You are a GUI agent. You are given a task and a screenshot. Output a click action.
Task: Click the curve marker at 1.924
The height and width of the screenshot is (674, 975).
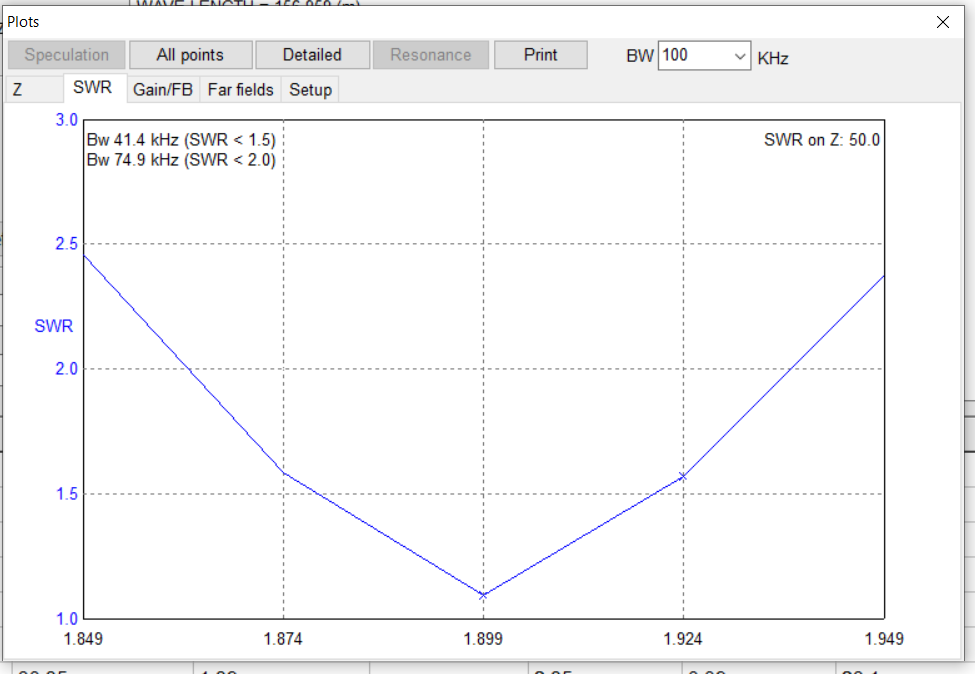(x=683, y=477)
